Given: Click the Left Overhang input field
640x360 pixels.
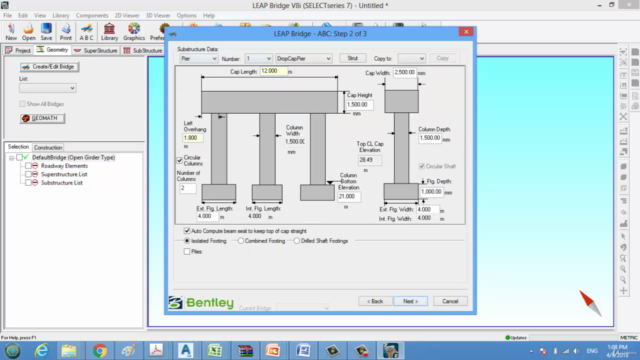Looking at the screenshot, I should point(193,138).
